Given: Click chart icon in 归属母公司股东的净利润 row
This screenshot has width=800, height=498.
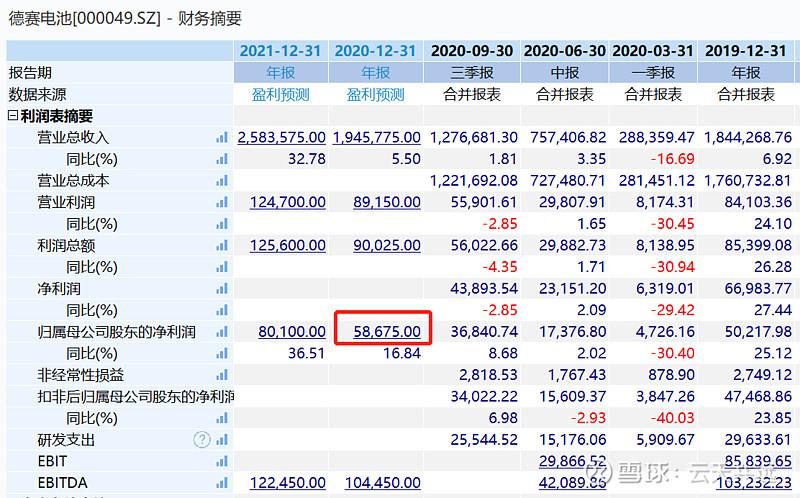Looking at the screenshot, I should point(222,332).
